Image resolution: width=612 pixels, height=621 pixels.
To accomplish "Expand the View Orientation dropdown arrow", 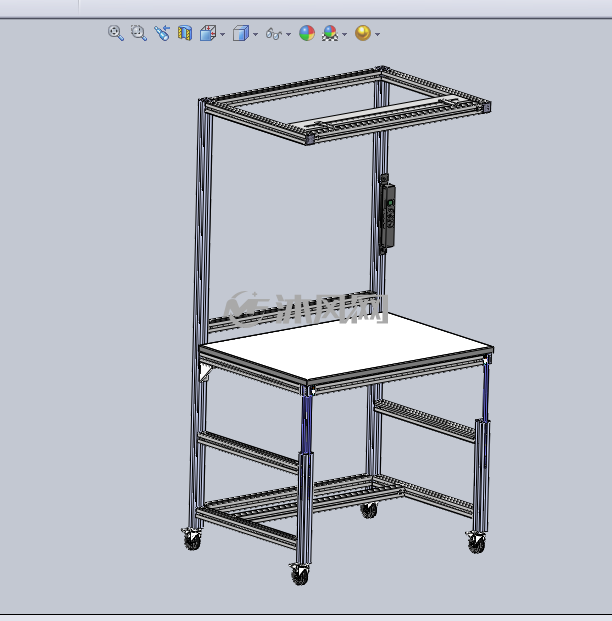I will coord(222,34).
